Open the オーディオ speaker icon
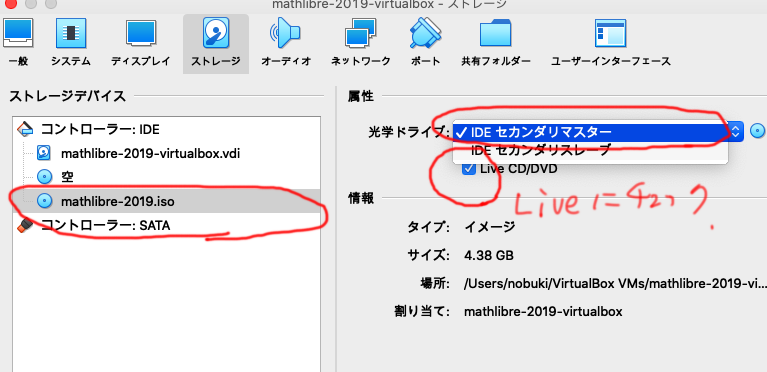This screenshot has width=767, height=372. [285, 33]
